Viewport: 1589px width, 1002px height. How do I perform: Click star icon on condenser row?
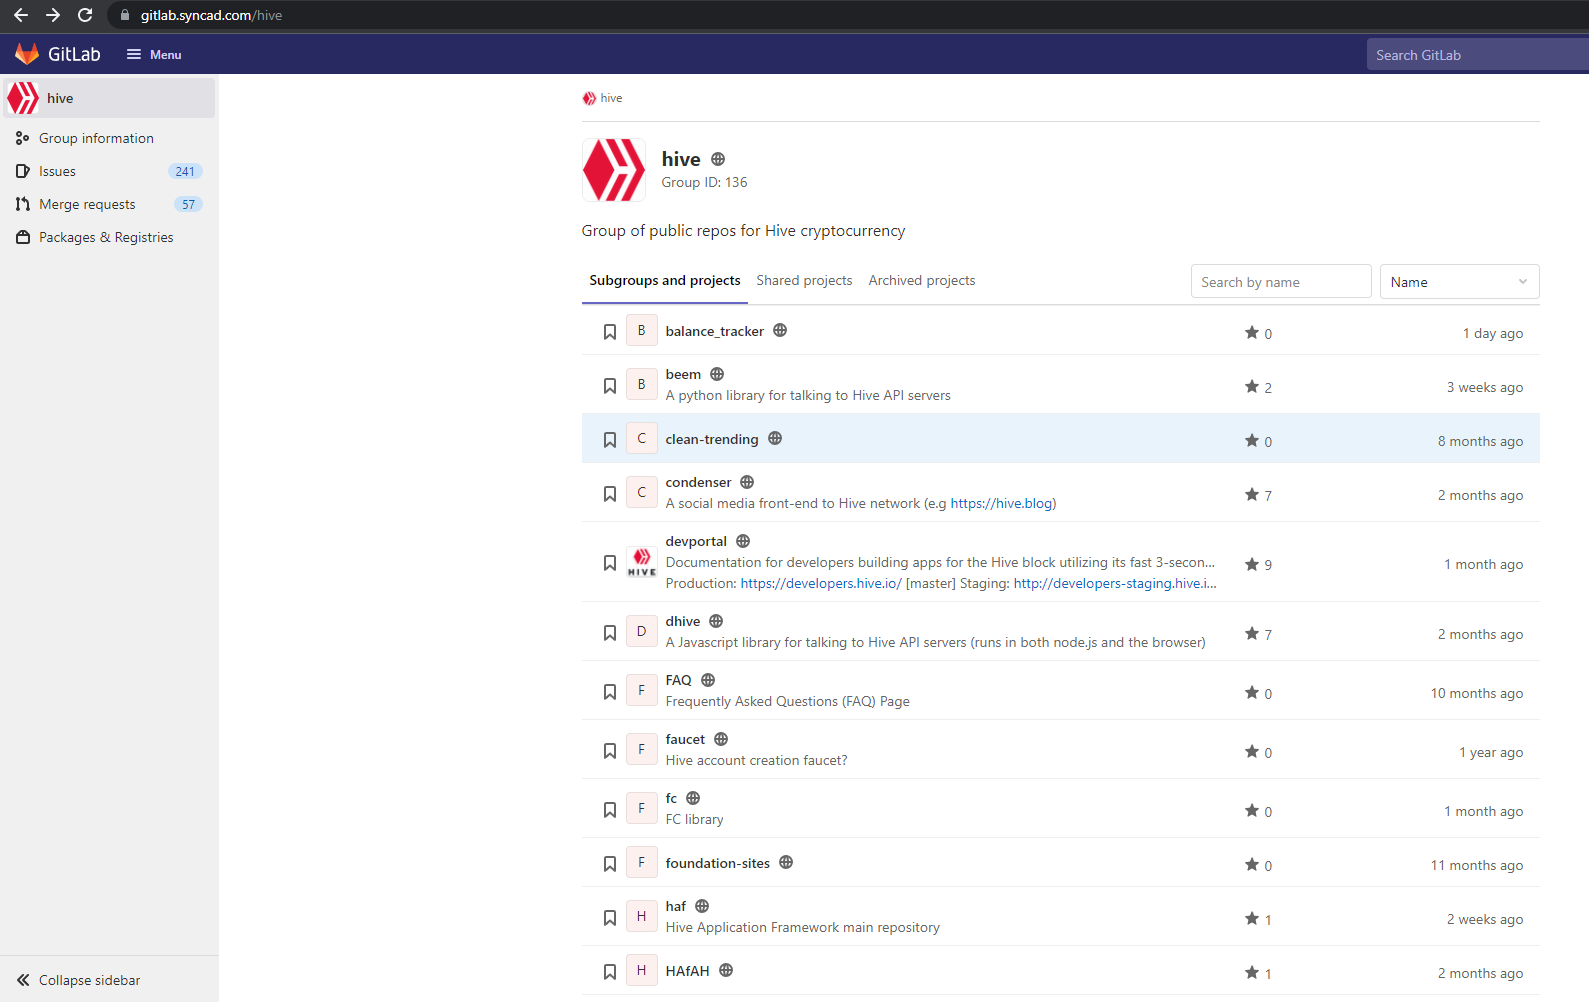(x=1252, y=494)
